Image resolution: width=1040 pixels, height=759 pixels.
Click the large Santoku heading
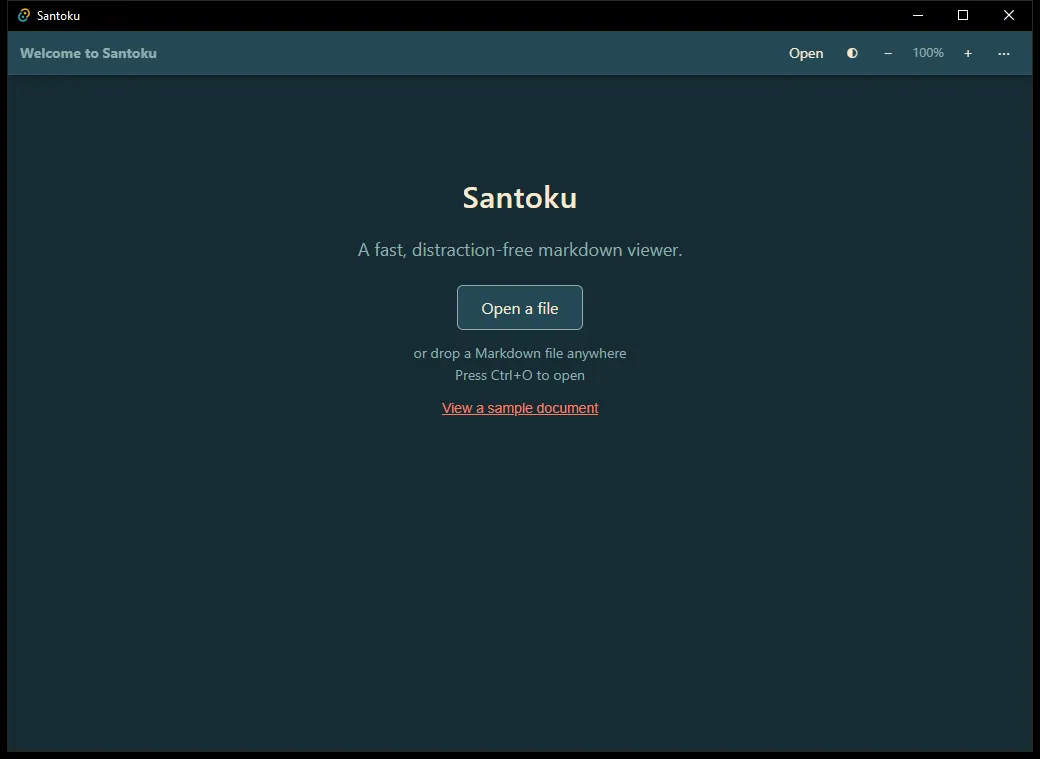[520, 198]
